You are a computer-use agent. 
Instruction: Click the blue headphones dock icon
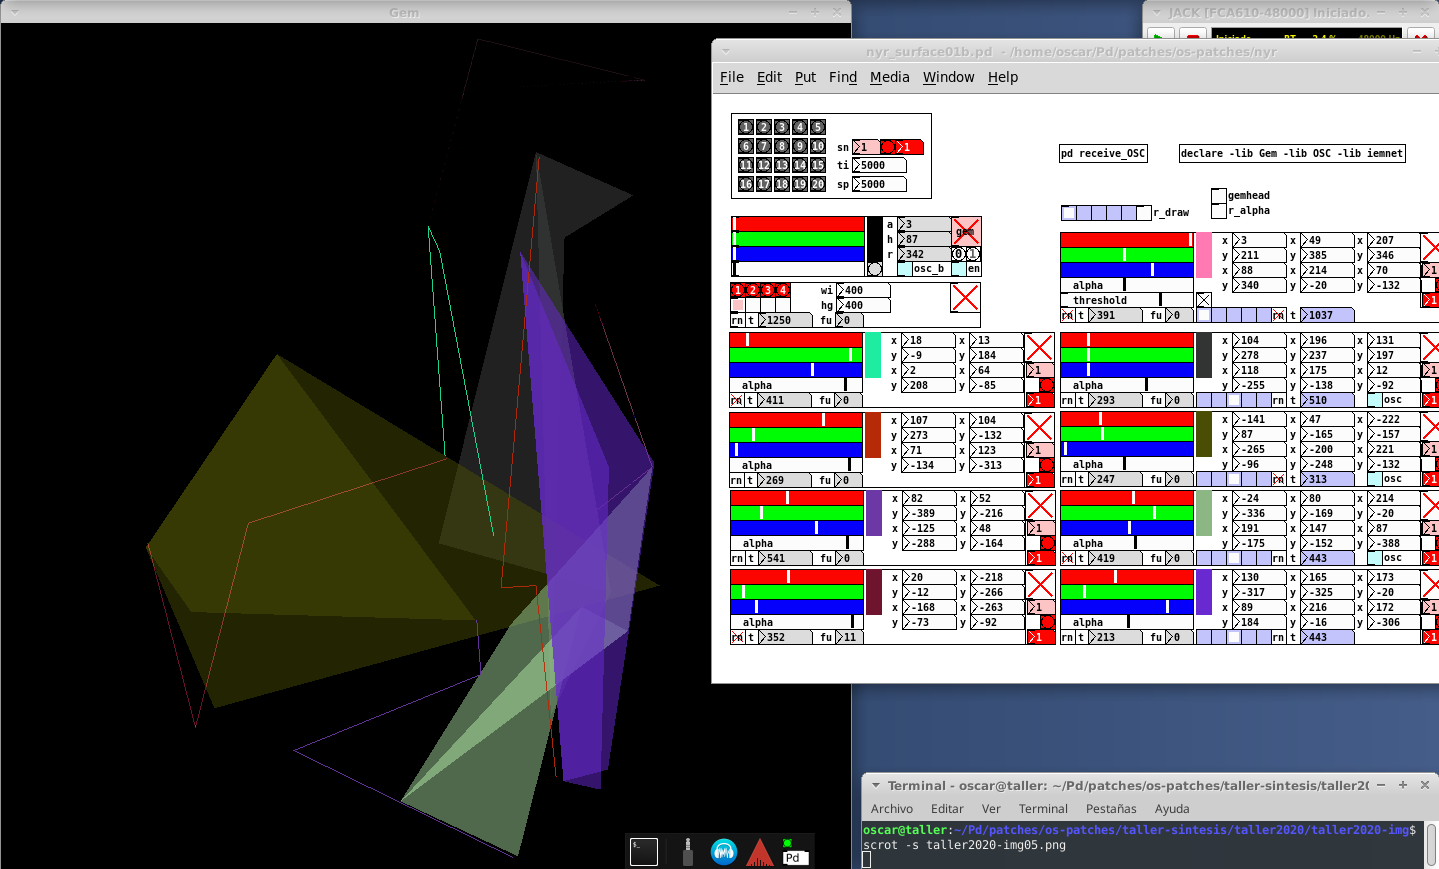click(x=724, y=852)
